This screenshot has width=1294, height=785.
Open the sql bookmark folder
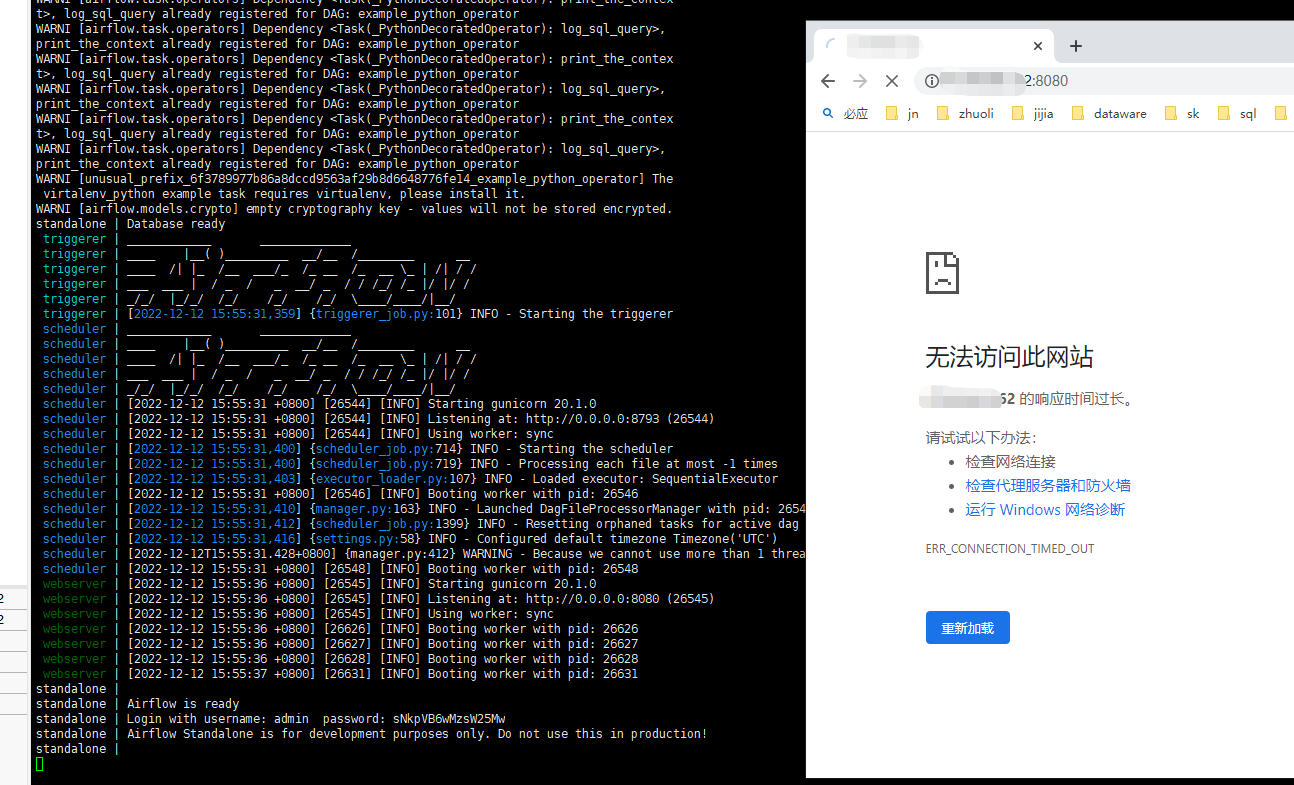pos(1237,114)
